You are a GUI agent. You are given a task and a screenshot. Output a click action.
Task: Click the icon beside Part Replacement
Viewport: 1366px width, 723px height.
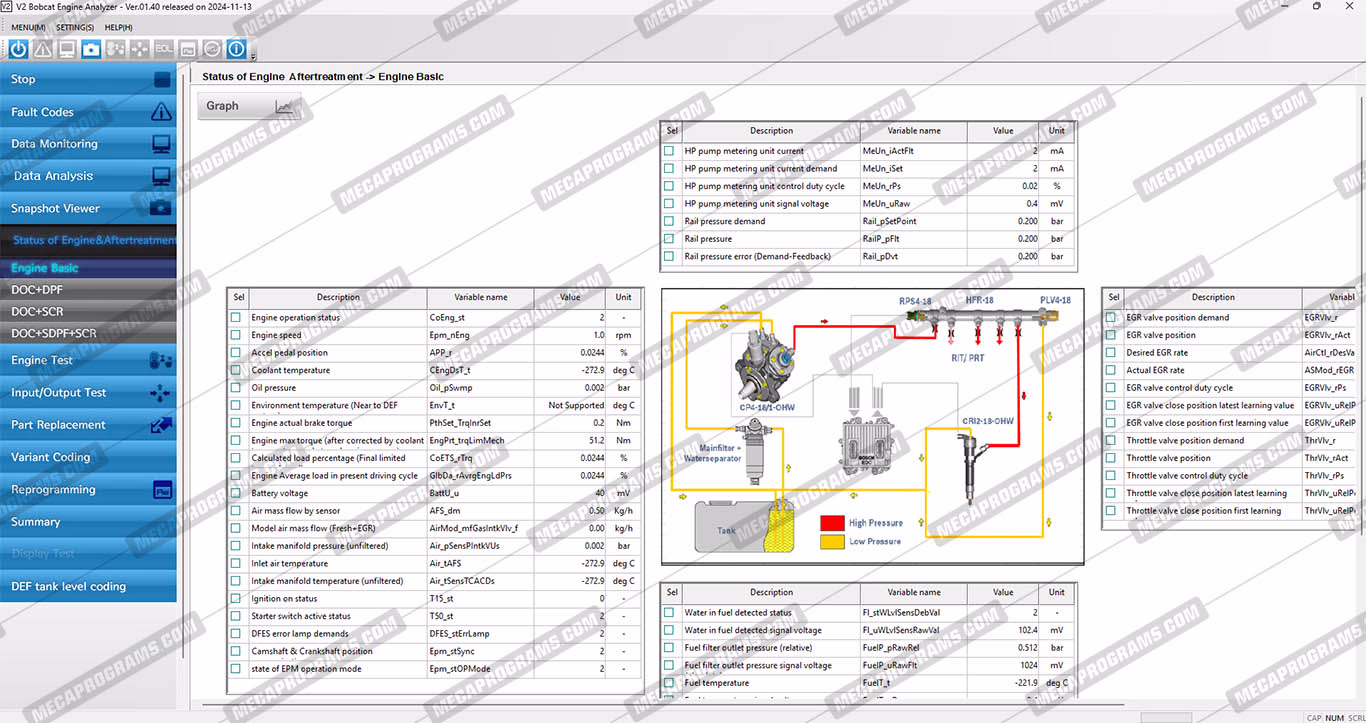click(161, 425)
